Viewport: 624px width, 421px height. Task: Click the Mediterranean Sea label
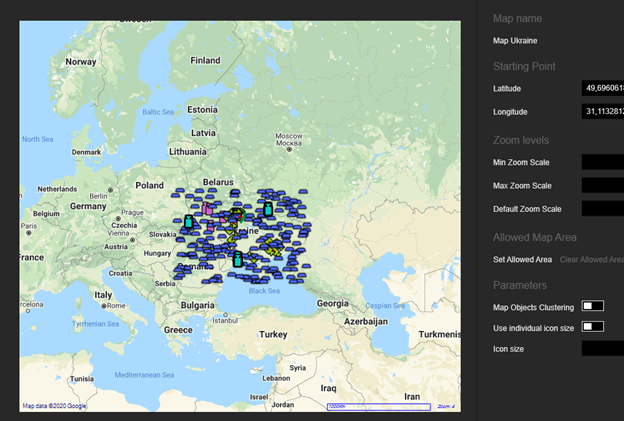pos(144,375)
